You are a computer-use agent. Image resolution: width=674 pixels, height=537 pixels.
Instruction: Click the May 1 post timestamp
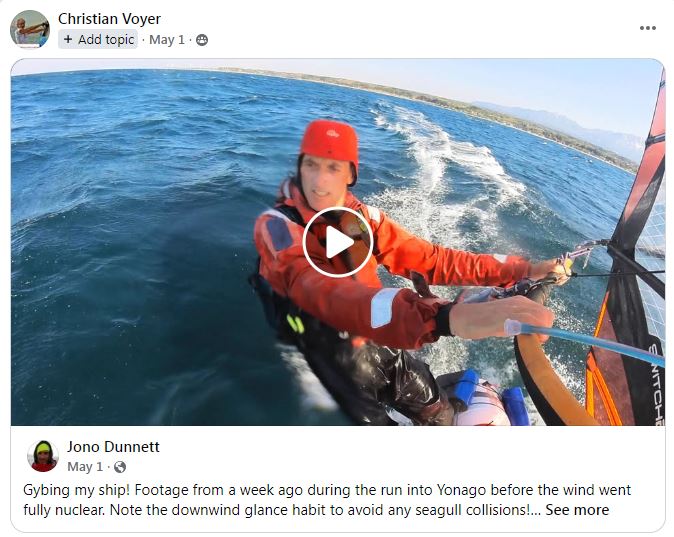166,40
